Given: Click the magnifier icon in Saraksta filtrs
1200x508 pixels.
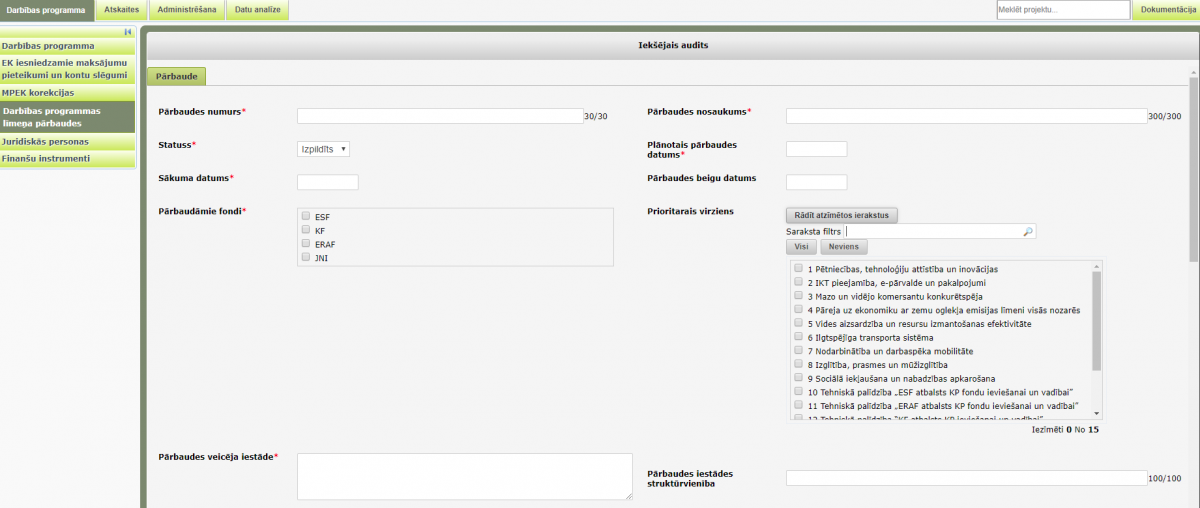Looking at the screenshot, I should (1028, 231).
